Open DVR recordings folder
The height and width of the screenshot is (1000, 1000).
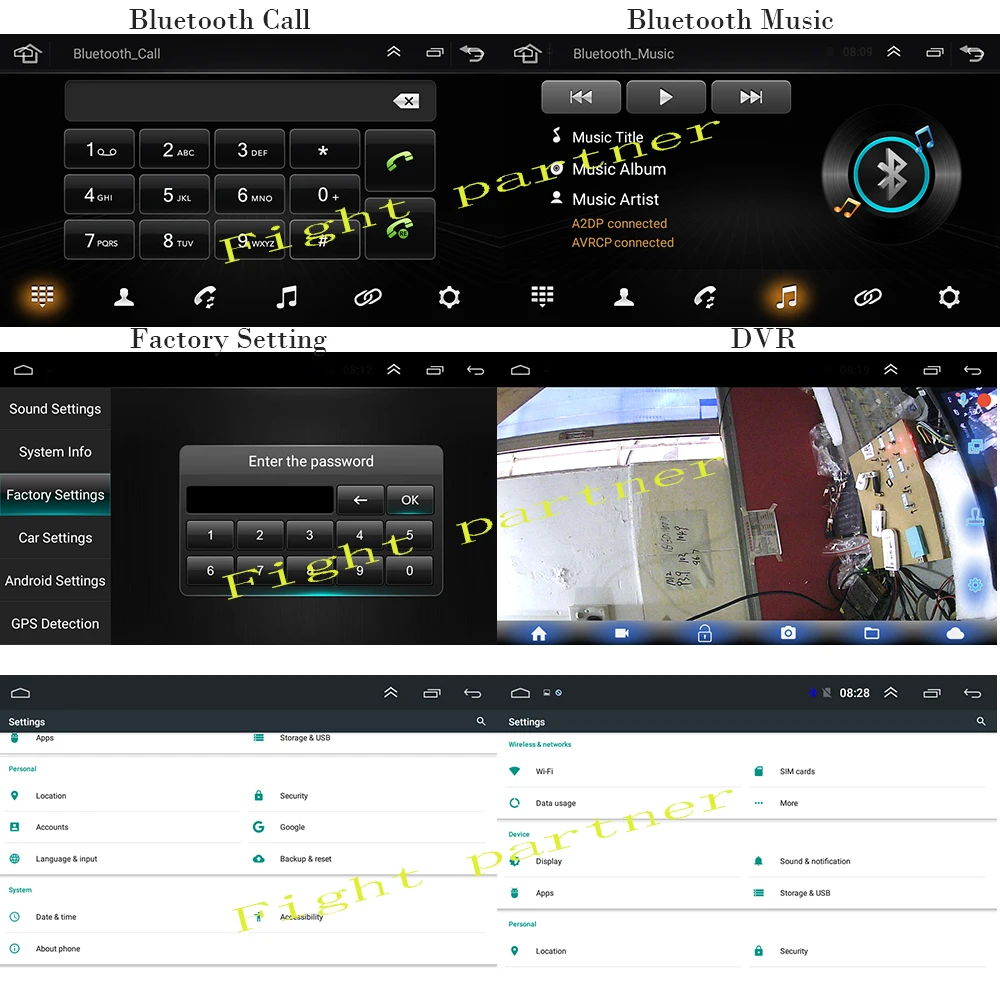point(872,633)
